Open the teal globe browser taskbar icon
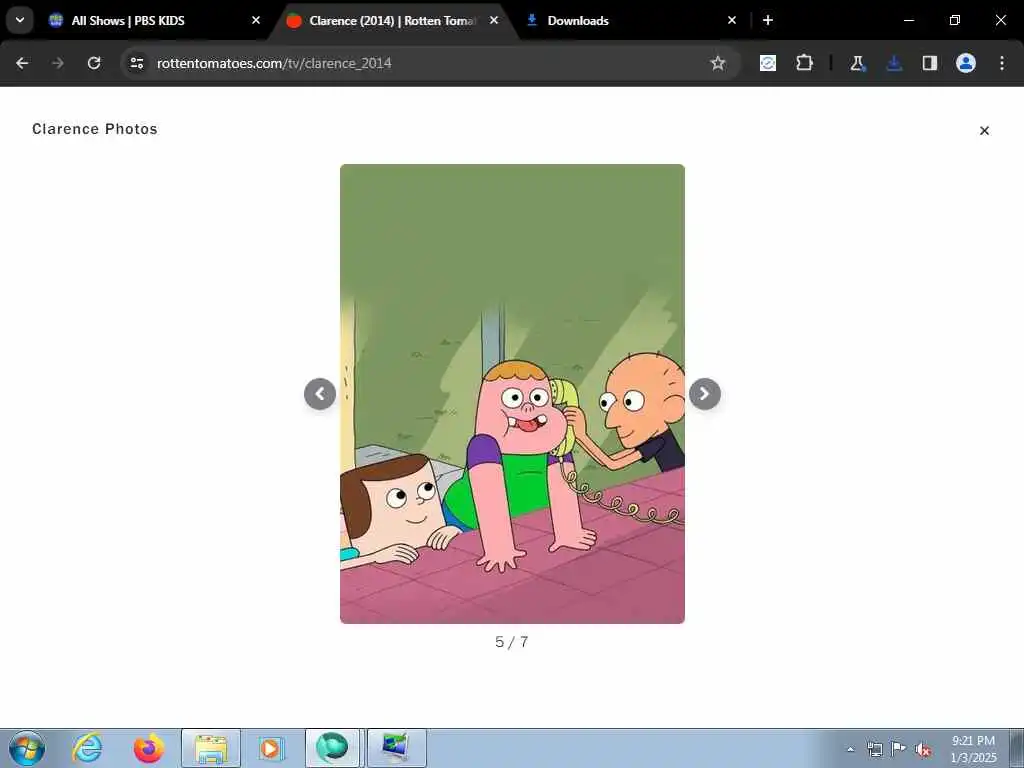This screenshot has height=768, width=1024. pos(332,748)
